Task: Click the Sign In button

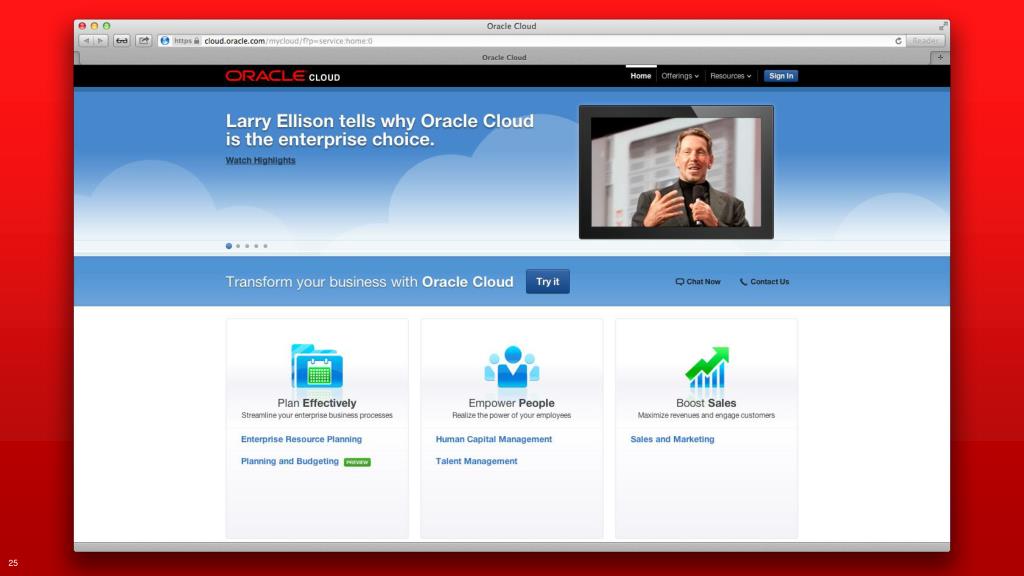Action: pyautogui.click(x=781, y=76)
